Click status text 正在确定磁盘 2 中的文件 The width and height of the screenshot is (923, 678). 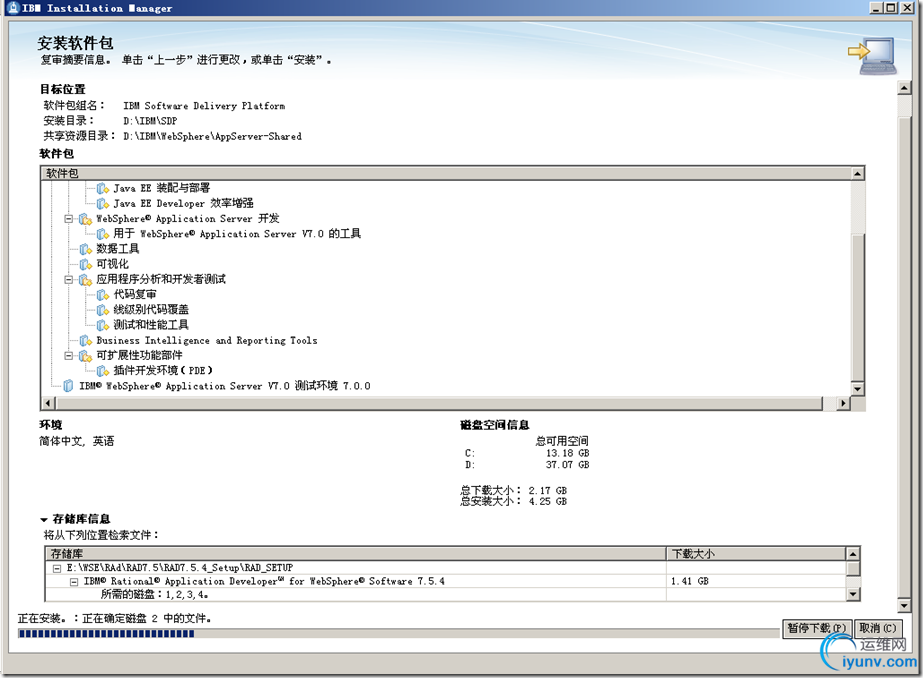[147, 619]
